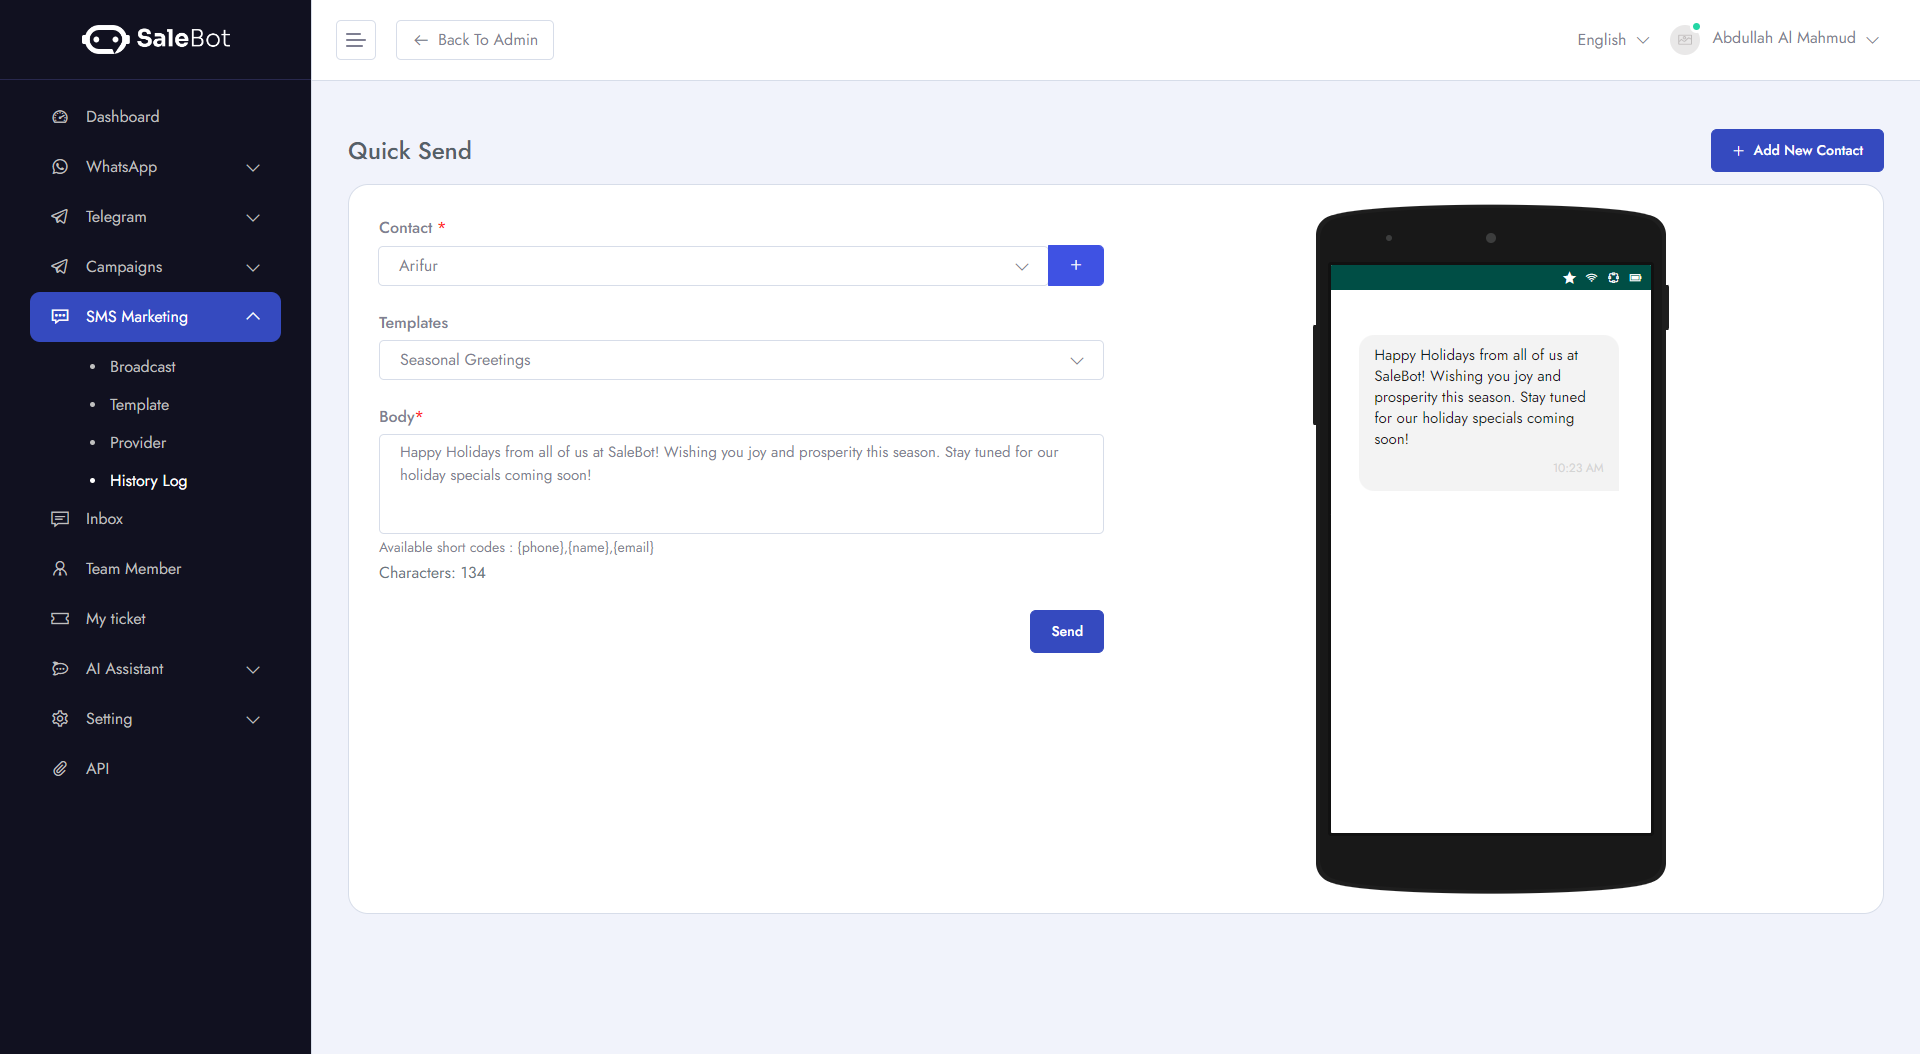Open the Inbox message icon

[x=60, y=518]
